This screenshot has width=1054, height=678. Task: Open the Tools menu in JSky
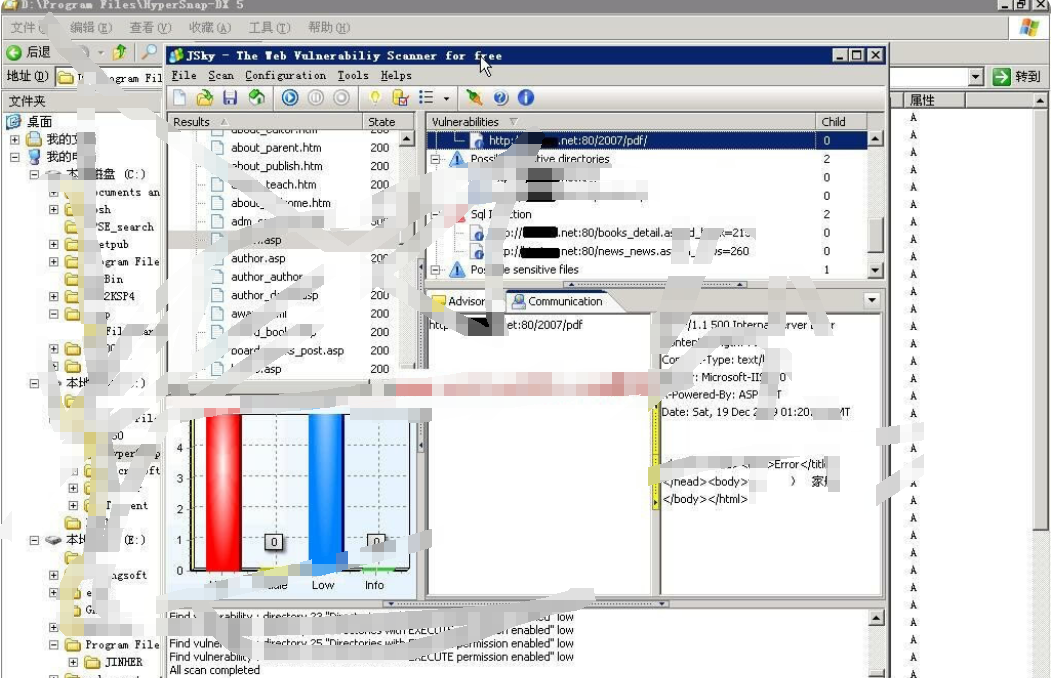tap(353, 75)
